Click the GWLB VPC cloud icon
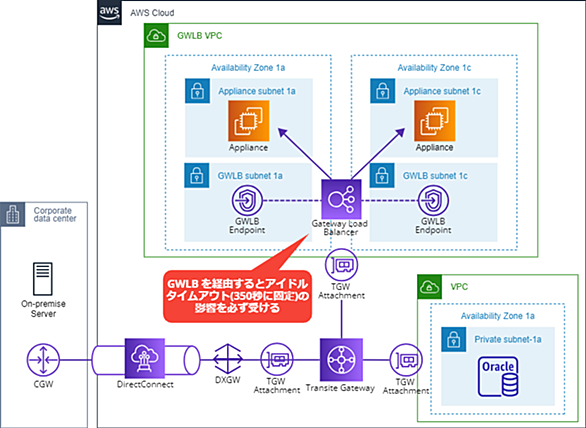The image size is (586, 428). pos(157,36)
